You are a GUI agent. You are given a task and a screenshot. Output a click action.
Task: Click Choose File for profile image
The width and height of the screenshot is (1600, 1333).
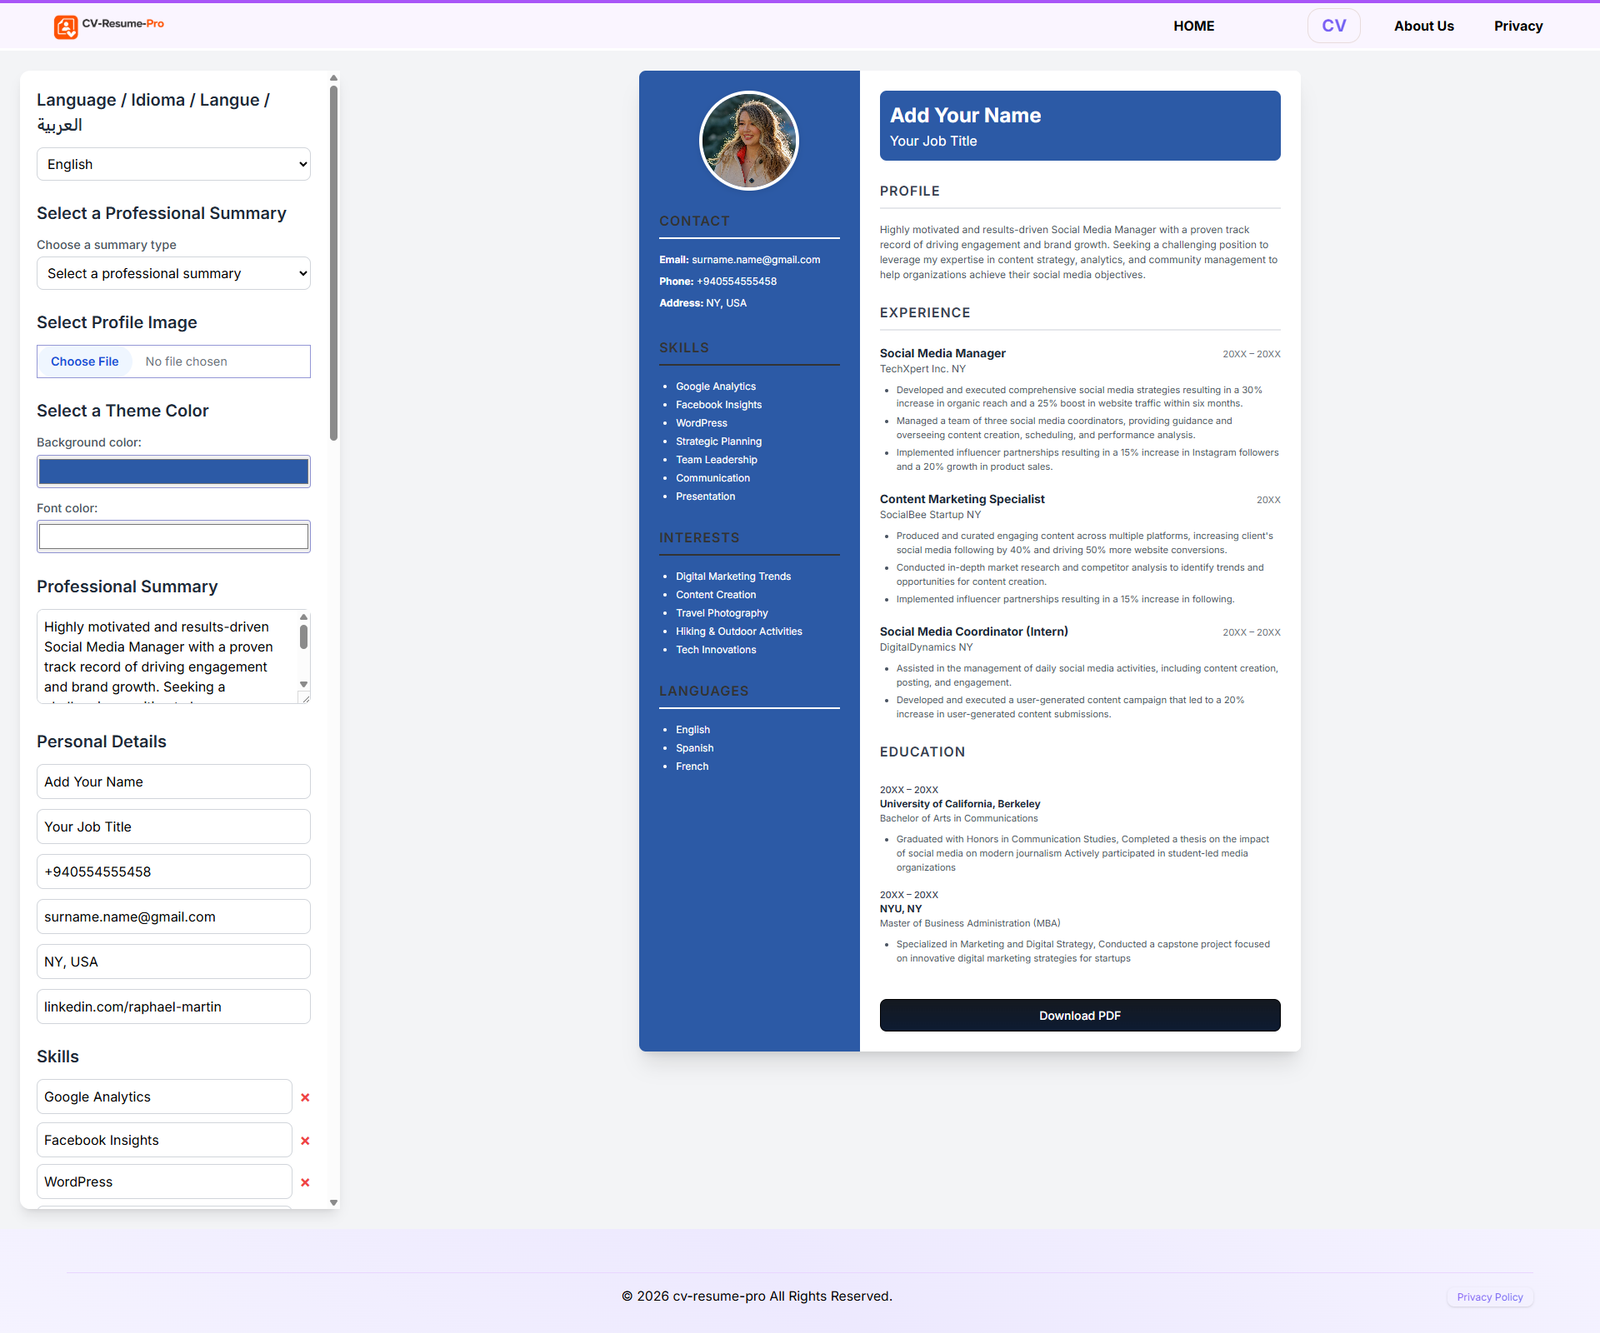click(85, 362)
